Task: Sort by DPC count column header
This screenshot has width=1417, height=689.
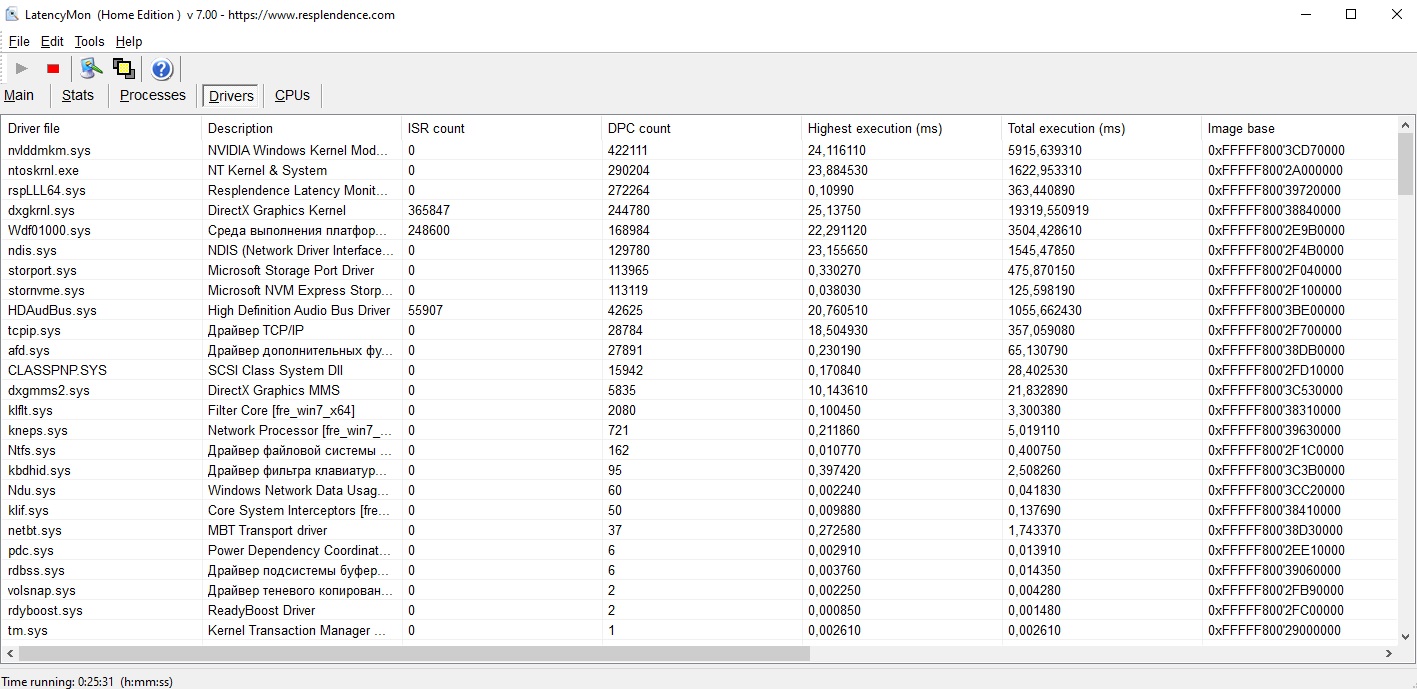Action: (639, 129)
